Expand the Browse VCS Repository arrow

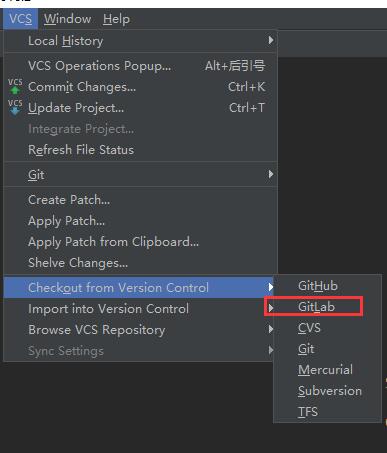pyautogui.click(x=271, y=329)
